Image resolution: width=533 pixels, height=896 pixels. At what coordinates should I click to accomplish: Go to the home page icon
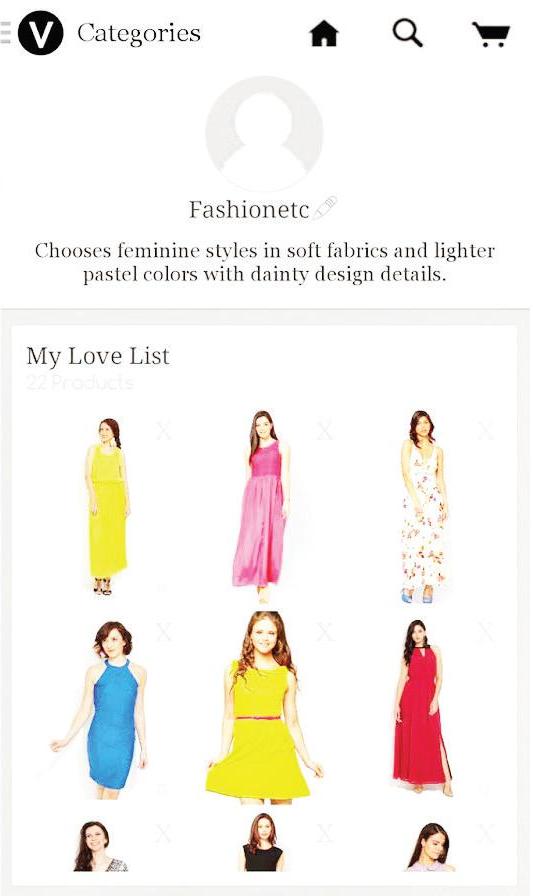point(324,33)
